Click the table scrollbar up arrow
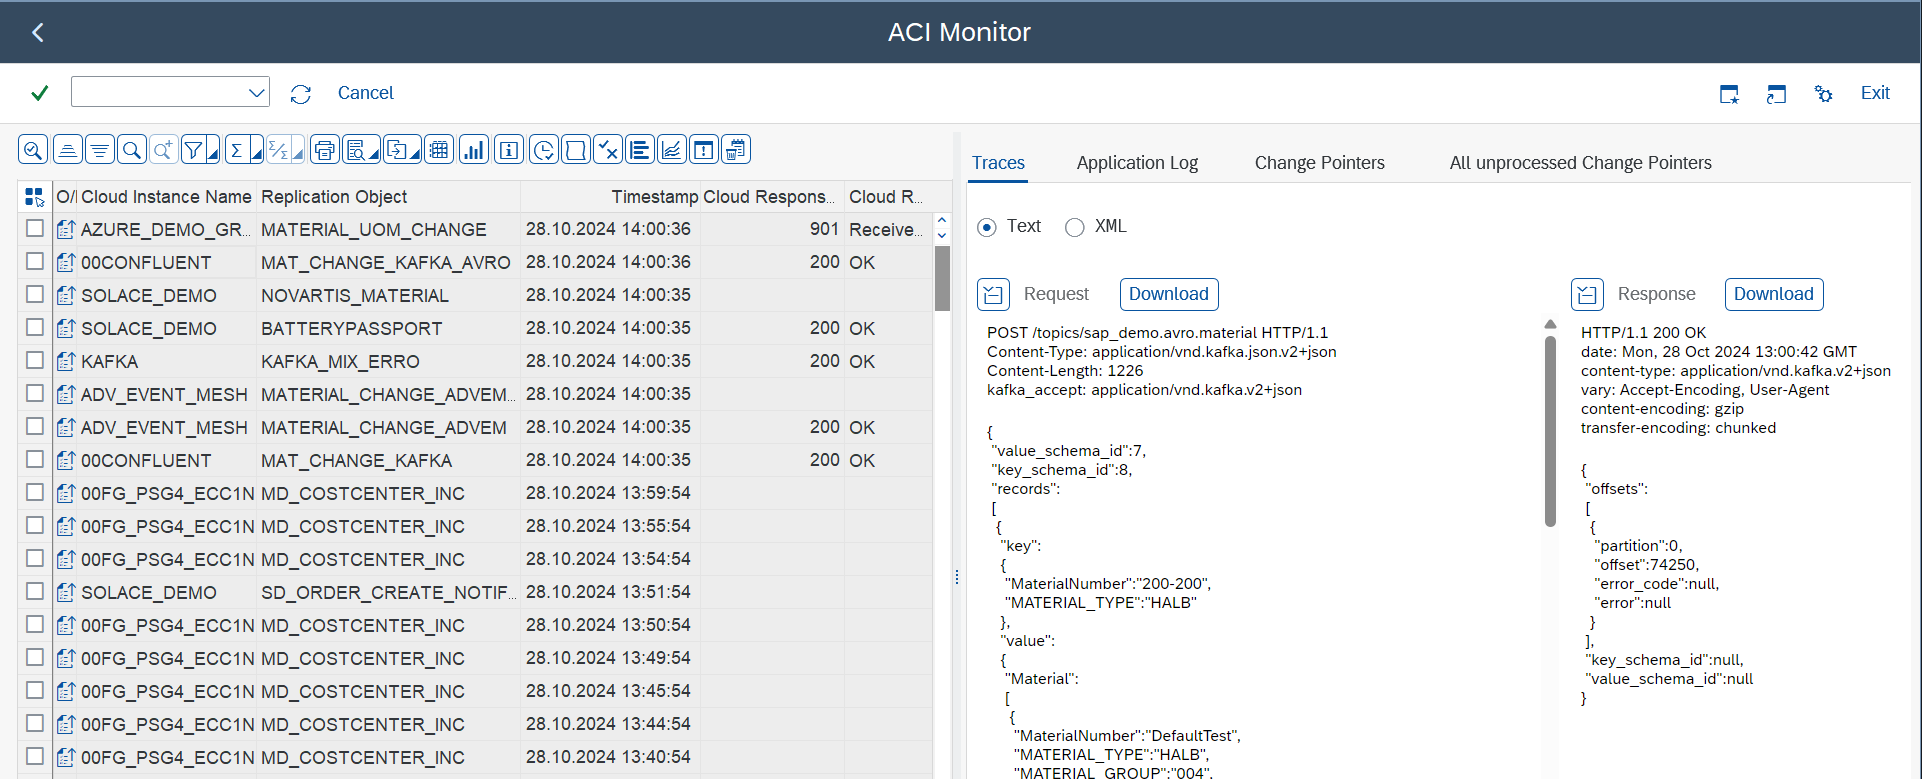 pyautogui.click(x=942, y=220)
